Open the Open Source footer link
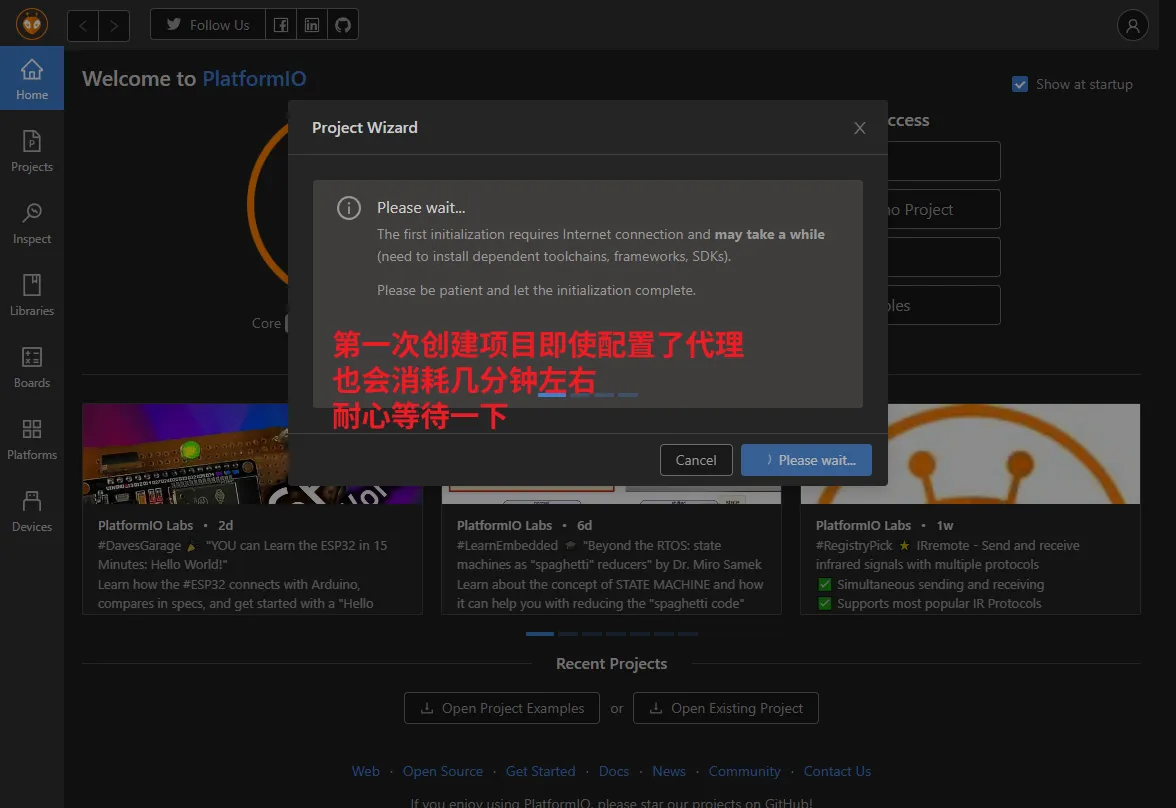This screenshot has width=1176, height=808. coord(442,771)
